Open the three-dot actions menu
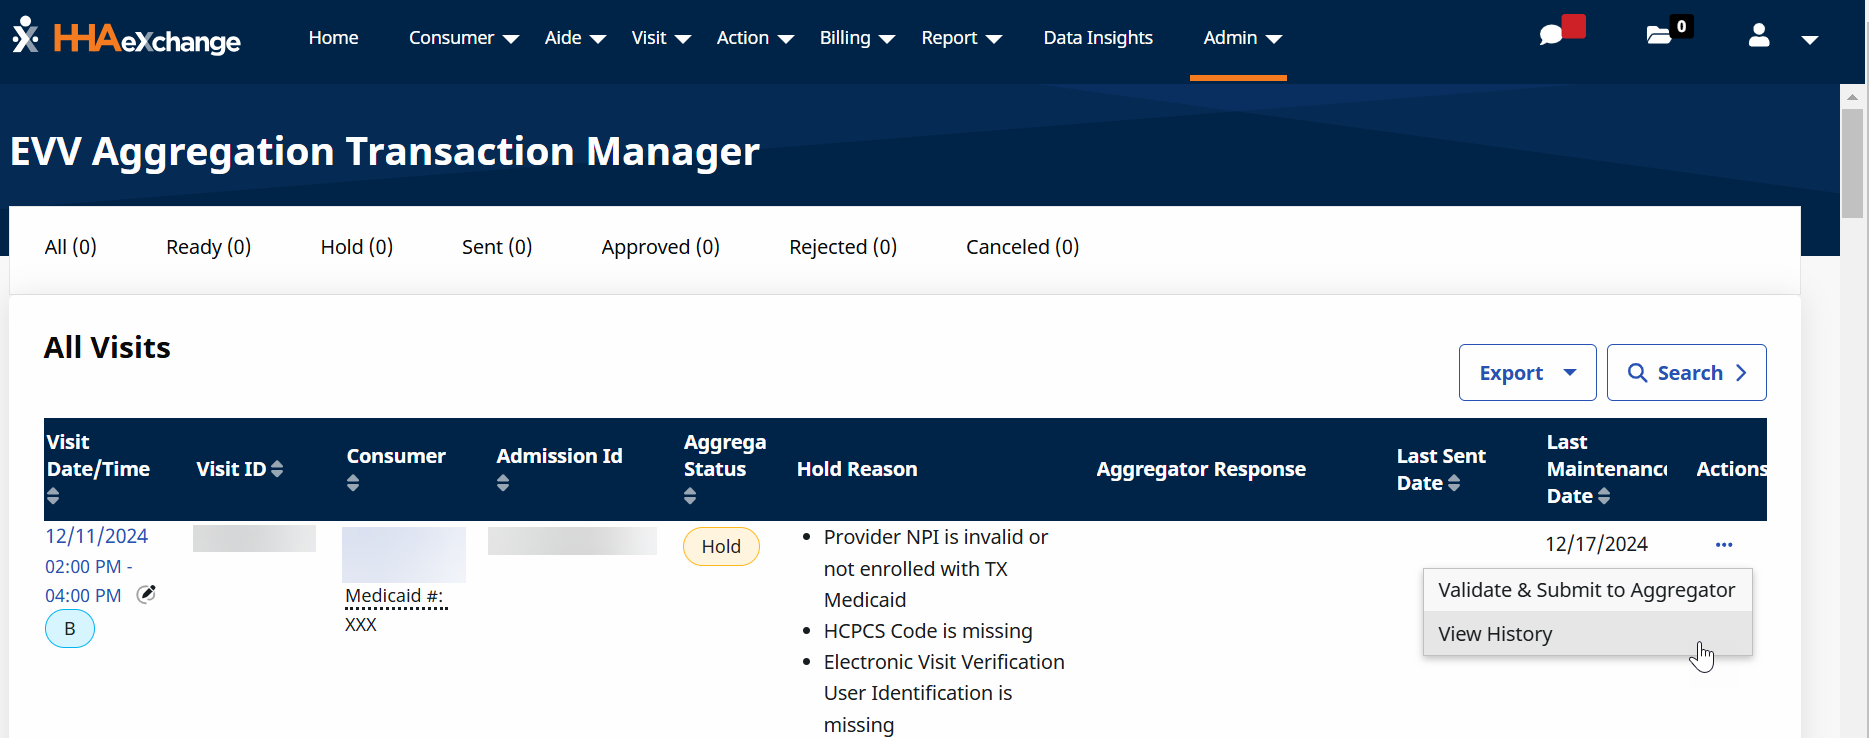The height and width of the screenshot is (738, 1869). click(1724, 545)
